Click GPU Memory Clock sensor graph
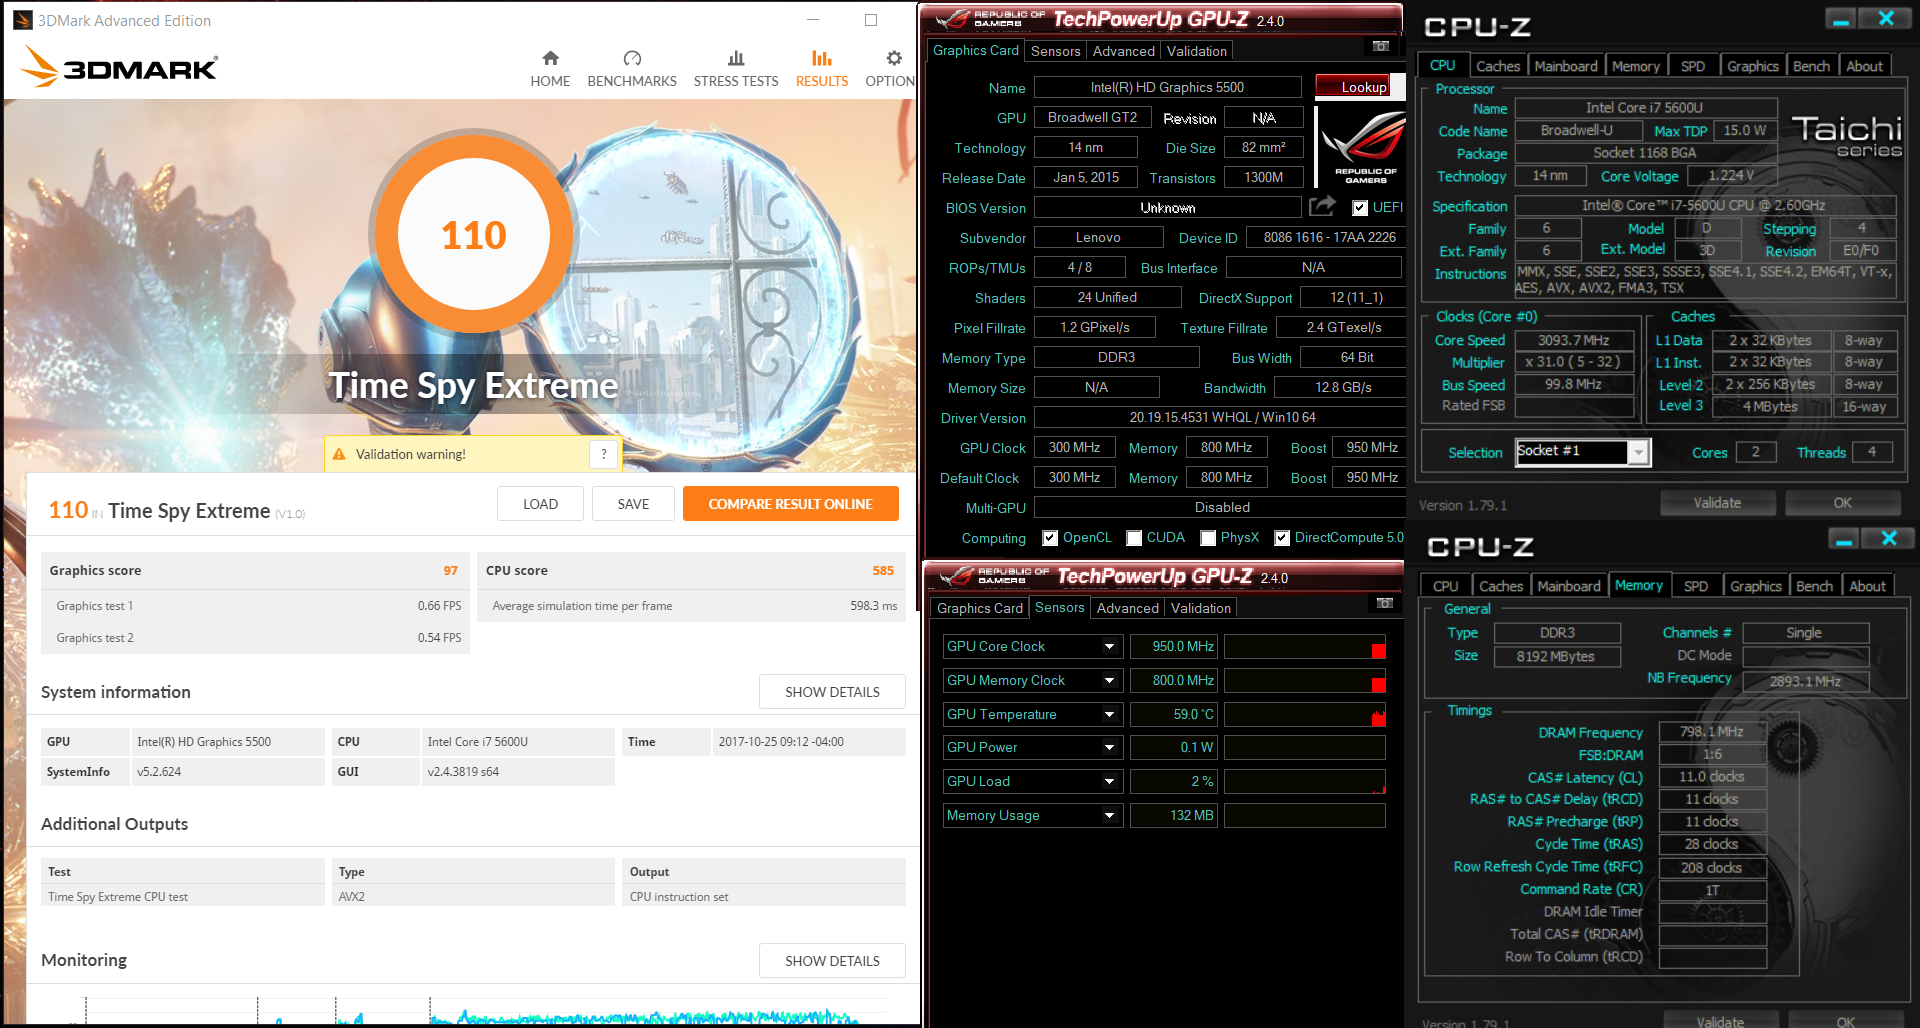This screenshot has height=1028, width=1920. pos(1304,681)
